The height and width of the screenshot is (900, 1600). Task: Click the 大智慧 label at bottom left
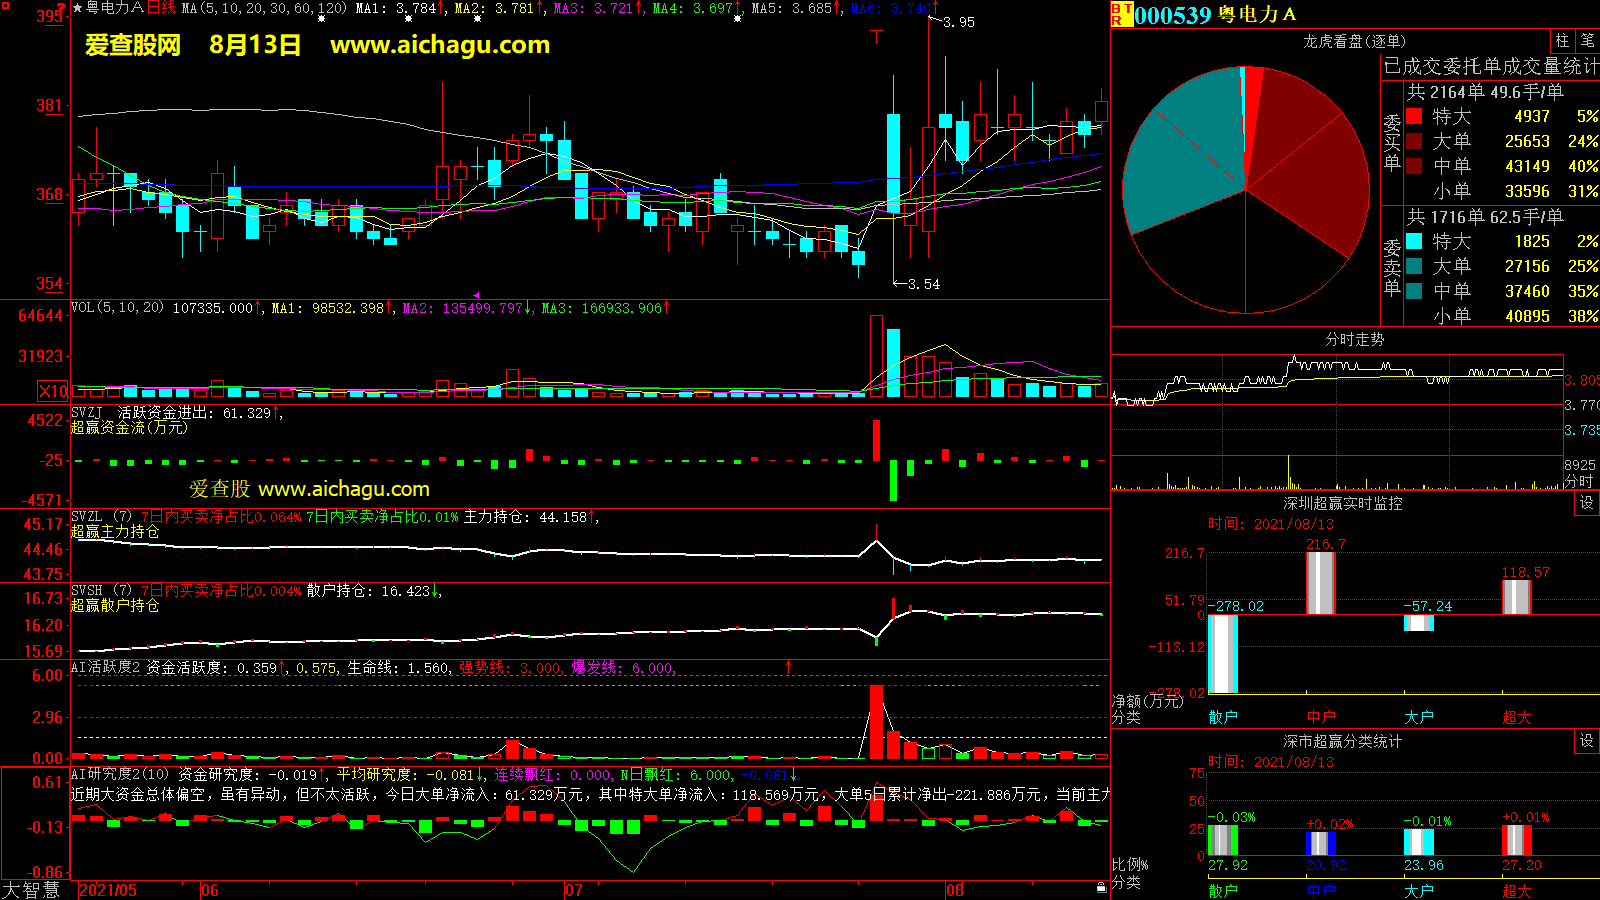click(31, 890)
